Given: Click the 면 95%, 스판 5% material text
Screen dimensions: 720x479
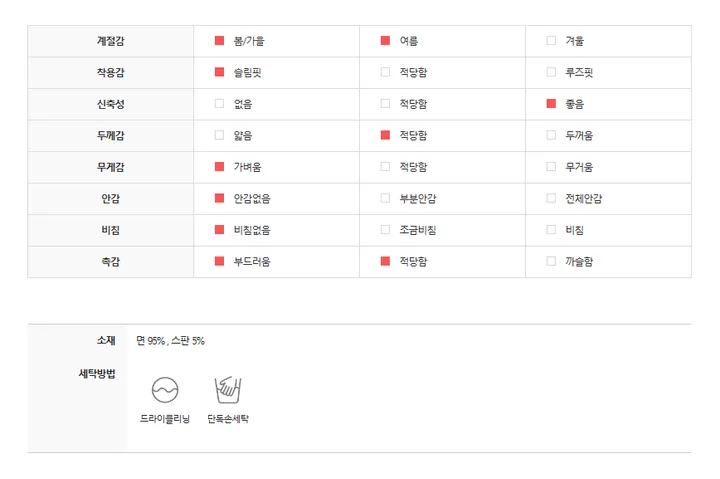Looking at the screenshot, I should 170,341.
